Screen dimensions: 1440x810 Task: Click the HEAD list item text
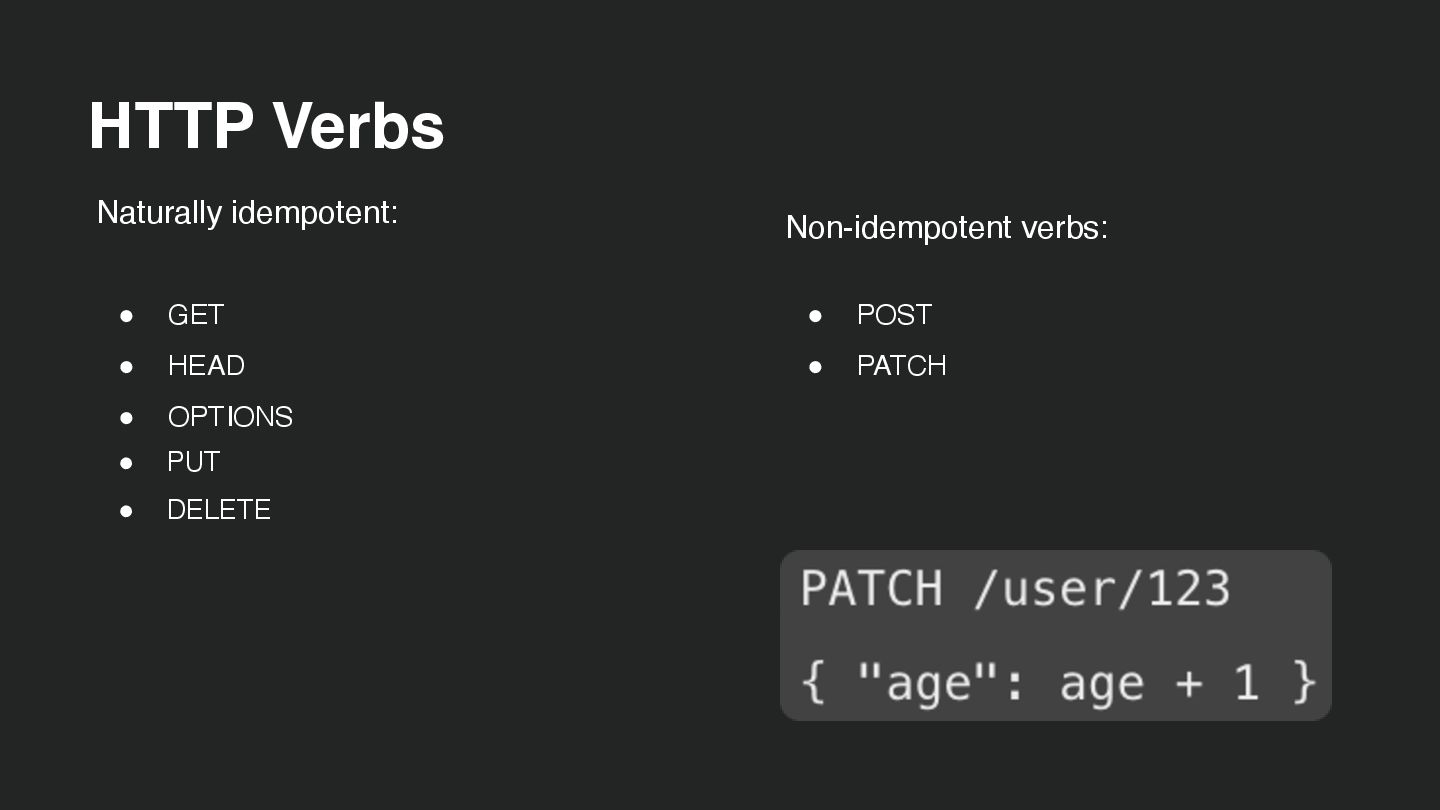click(206, 366)
